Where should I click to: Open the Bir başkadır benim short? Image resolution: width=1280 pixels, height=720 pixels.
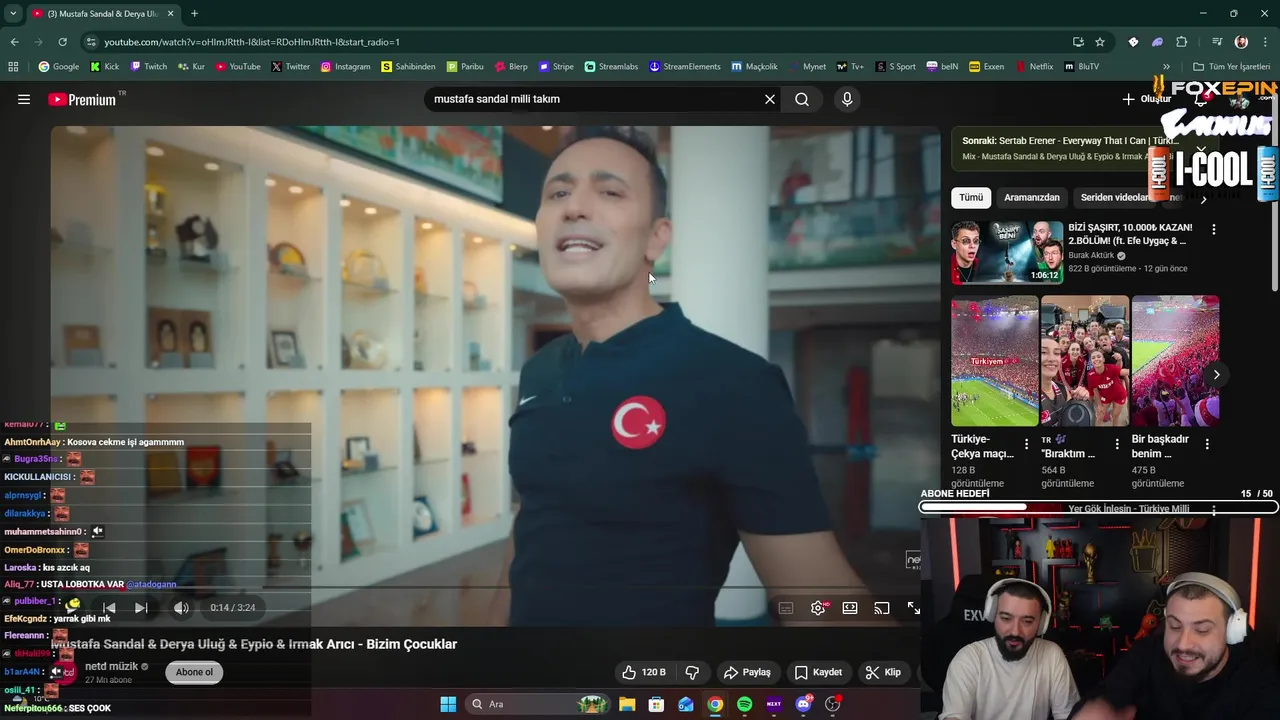click(x=1175, y=361)
